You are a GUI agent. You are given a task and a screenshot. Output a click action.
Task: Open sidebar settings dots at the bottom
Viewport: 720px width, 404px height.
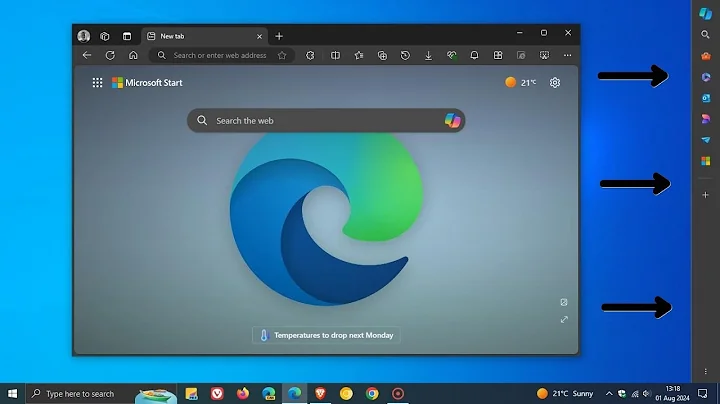(706, 371)
